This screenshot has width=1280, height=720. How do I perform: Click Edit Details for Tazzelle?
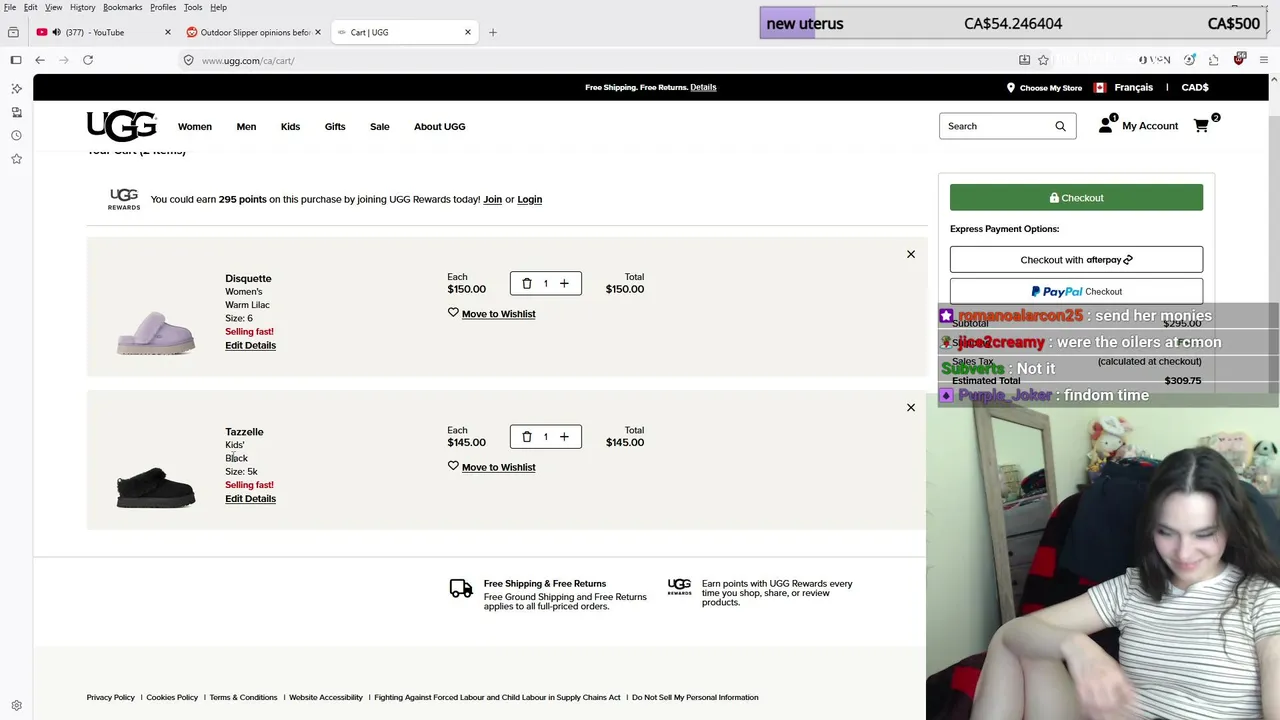tap(250, 498)
